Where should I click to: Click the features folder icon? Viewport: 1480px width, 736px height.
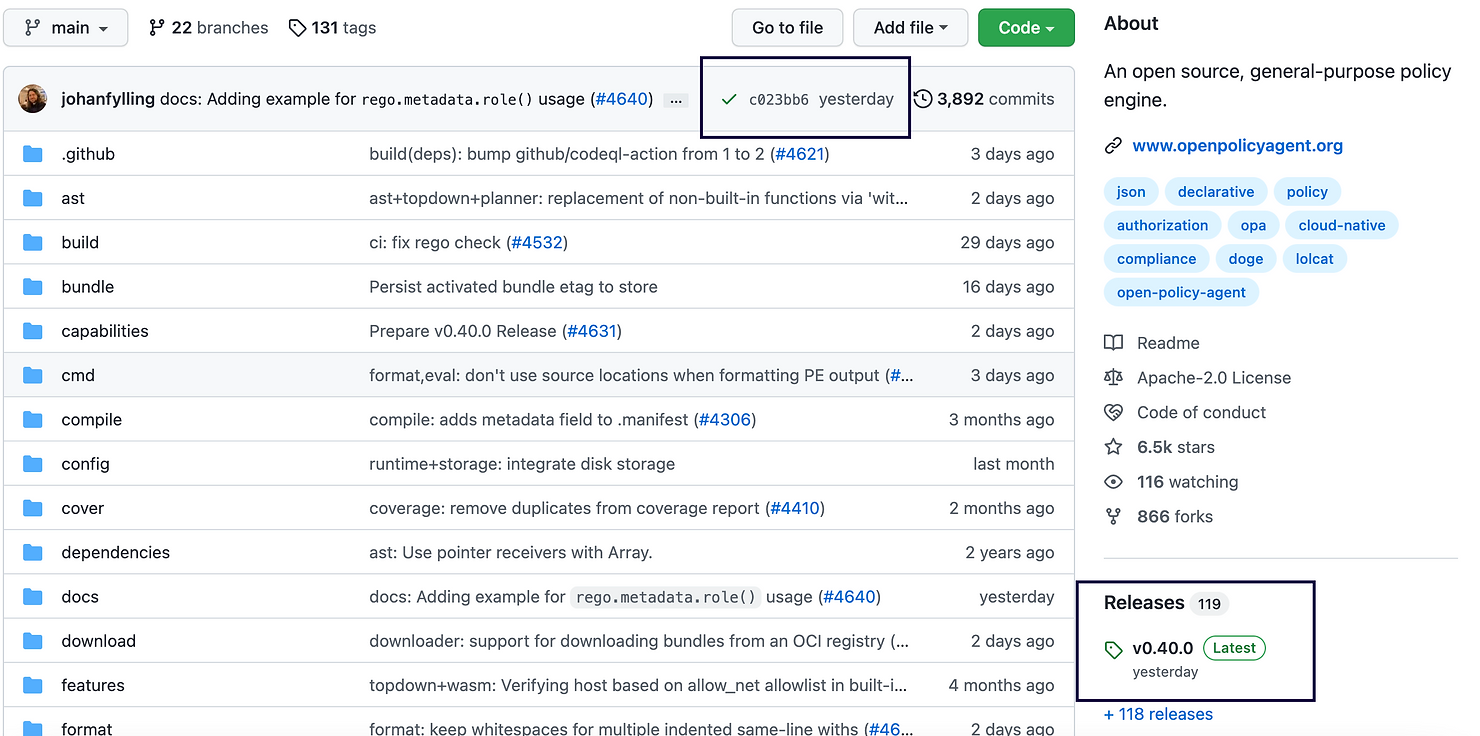click(33, 685)
